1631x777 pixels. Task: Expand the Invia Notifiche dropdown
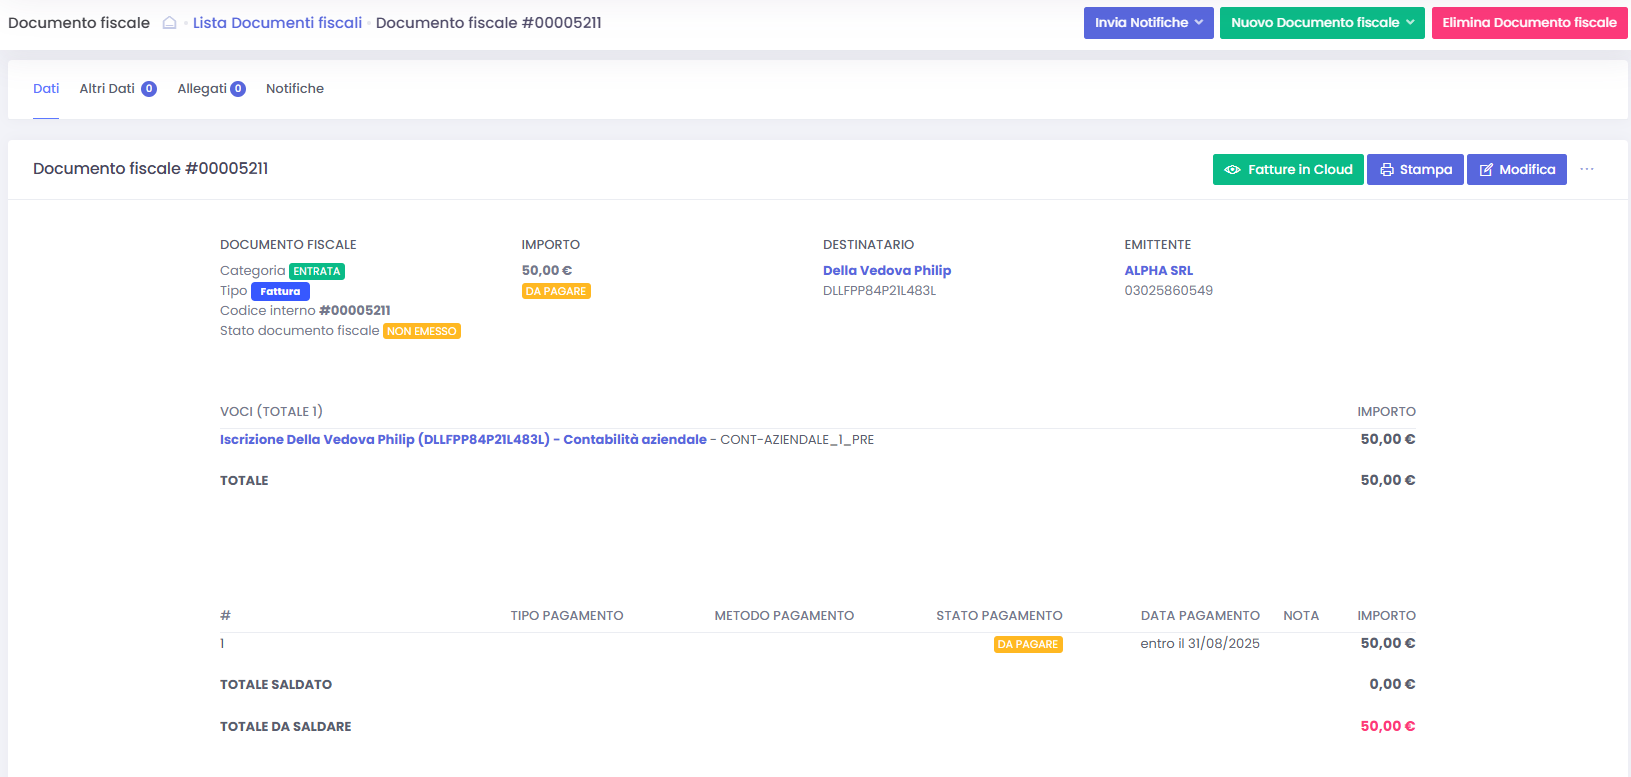click(x=1148, y=23)
